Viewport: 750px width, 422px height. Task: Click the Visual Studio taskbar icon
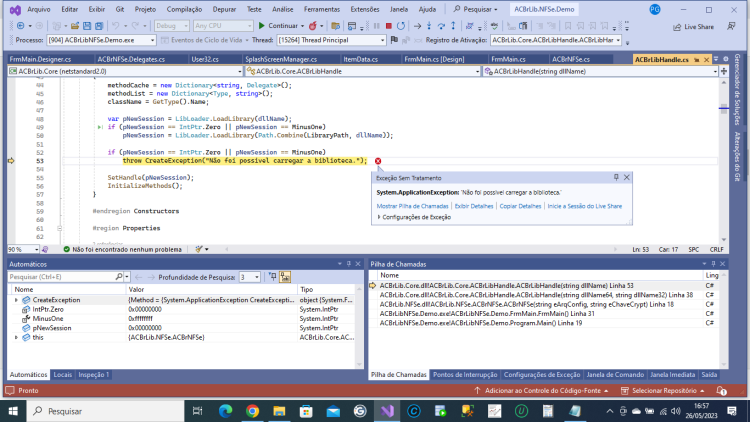[387, 411]
